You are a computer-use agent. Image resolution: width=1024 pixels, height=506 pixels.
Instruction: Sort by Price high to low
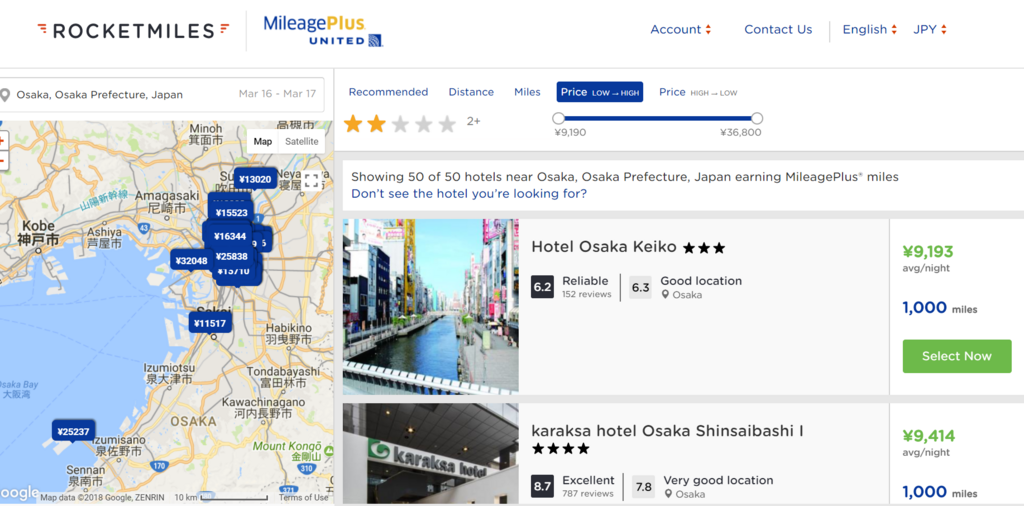click(x=697, y=92)
